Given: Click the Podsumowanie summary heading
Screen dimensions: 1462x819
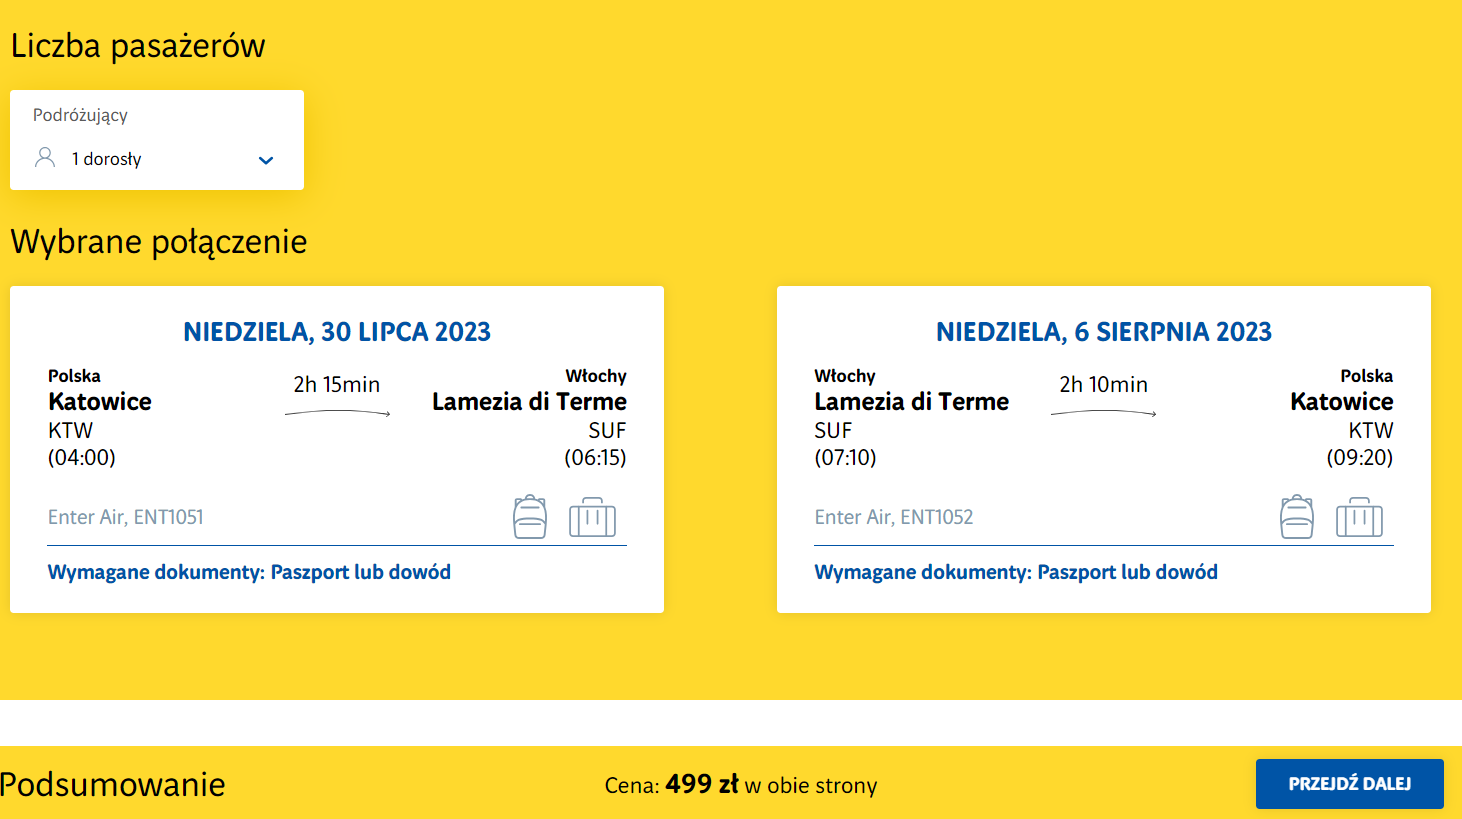Looking at the screenshot, I should [x=113, y=784].
